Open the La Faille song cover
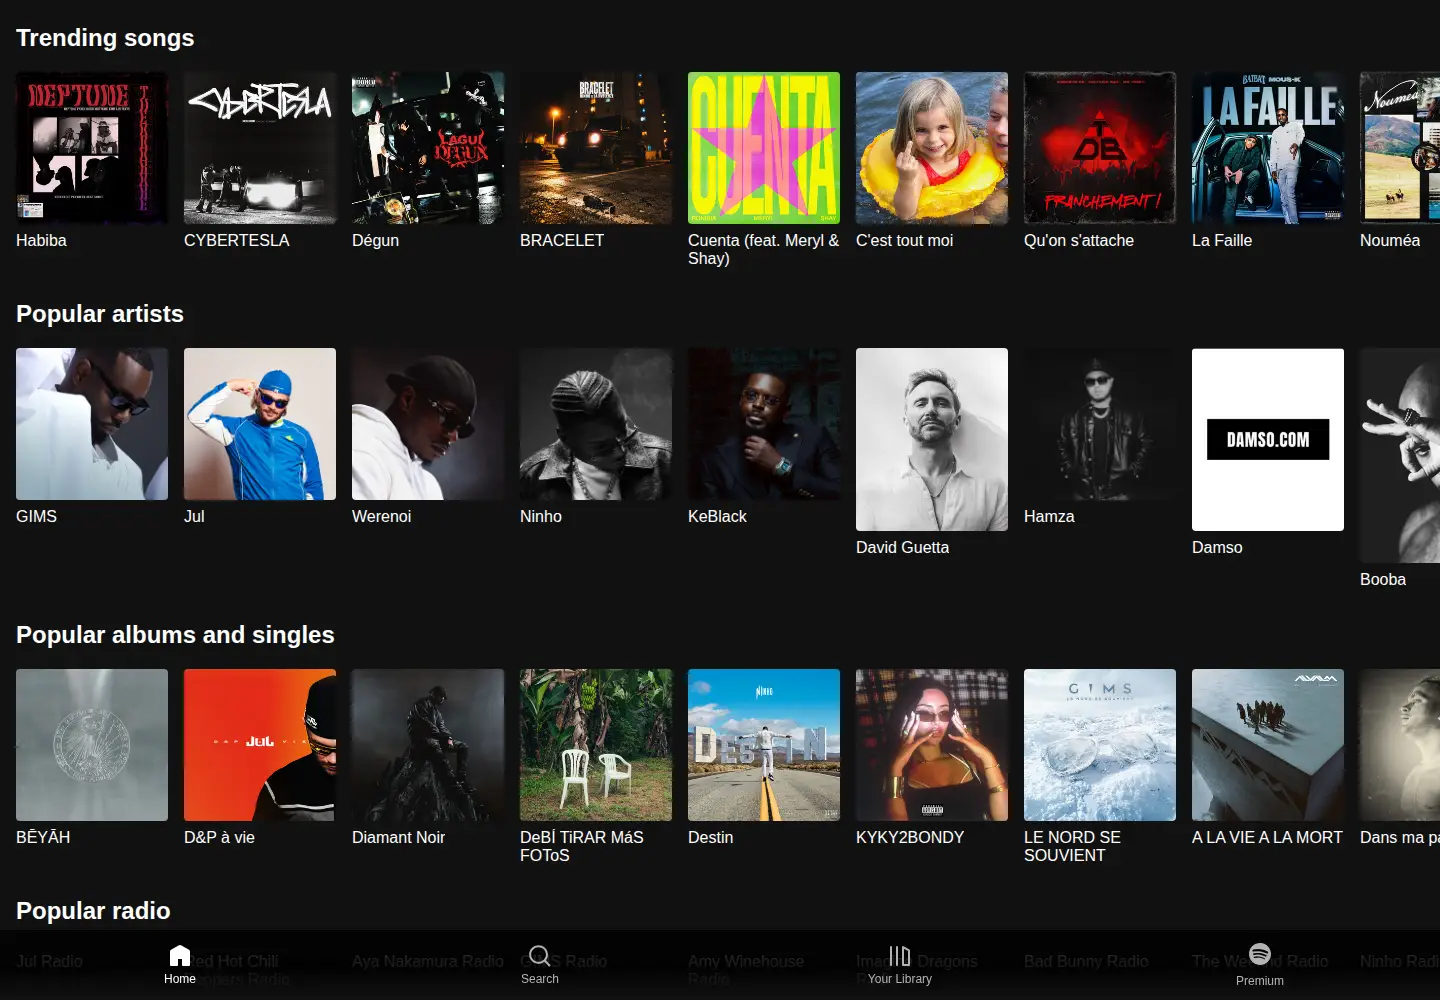Image resolution: width=1440 pixels, height=1000 pixels. pyautogui.click(x=1268, y=148)
